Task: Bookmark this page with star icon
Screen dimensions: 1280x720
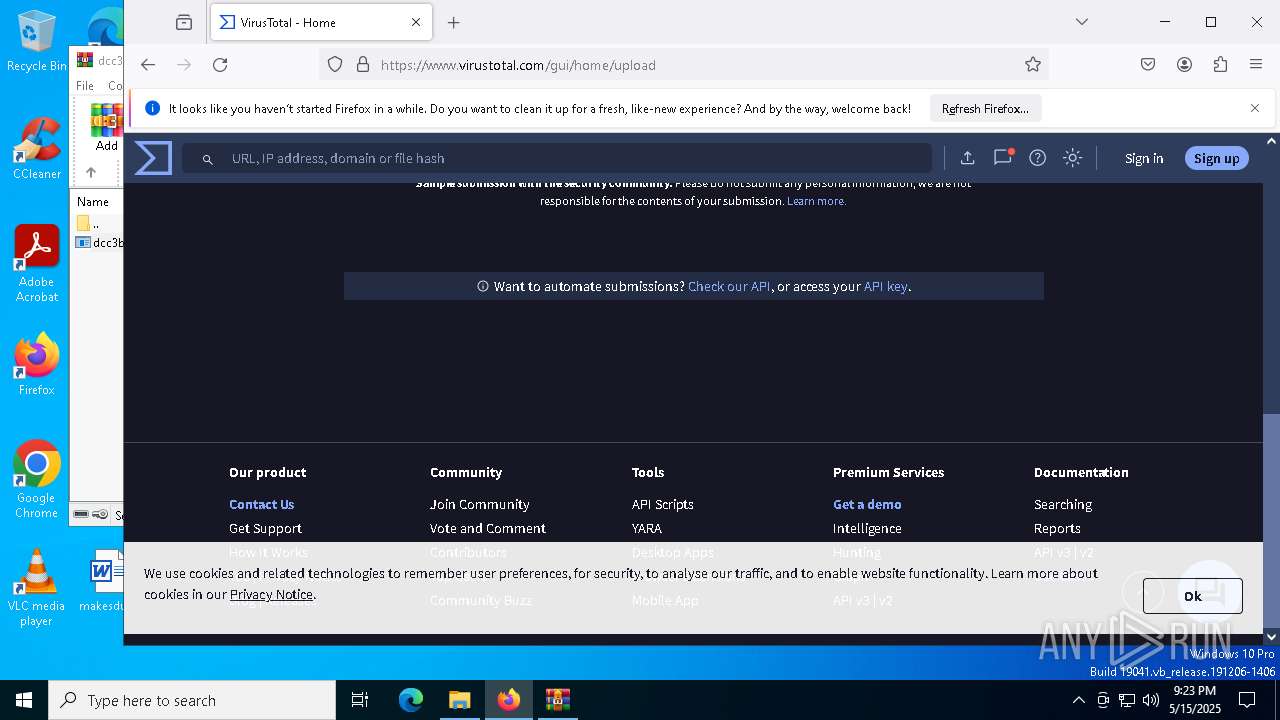Action: [x=1033, y=65]
